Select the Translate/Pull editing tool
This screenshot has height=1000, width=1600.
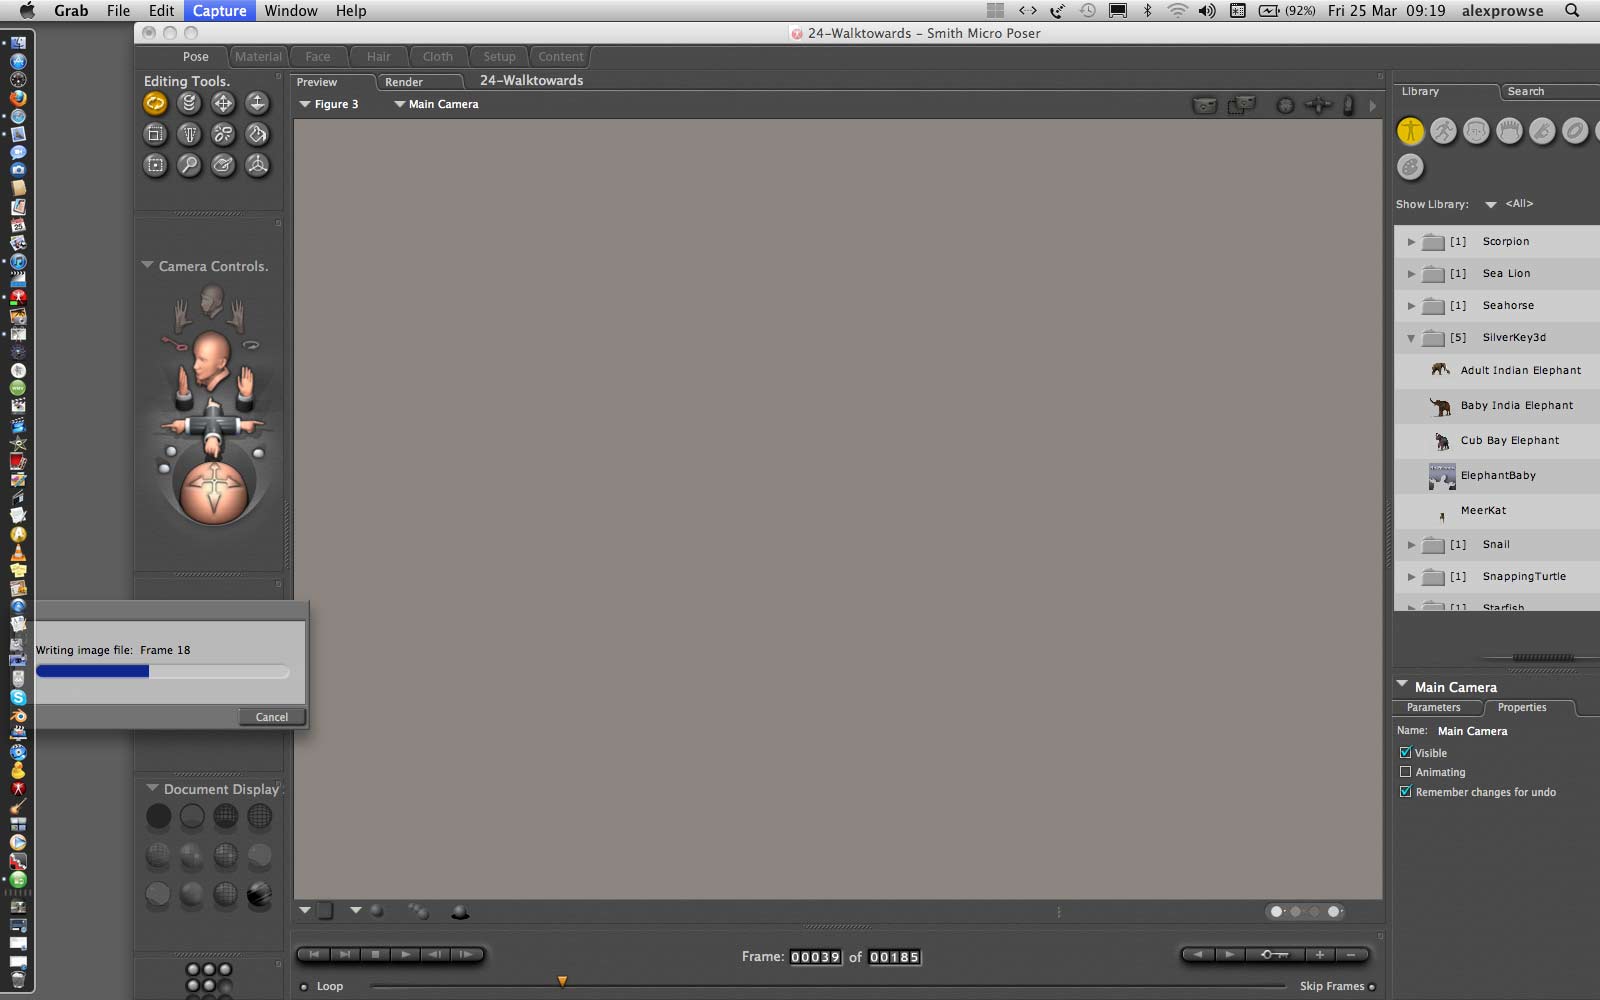223,103
